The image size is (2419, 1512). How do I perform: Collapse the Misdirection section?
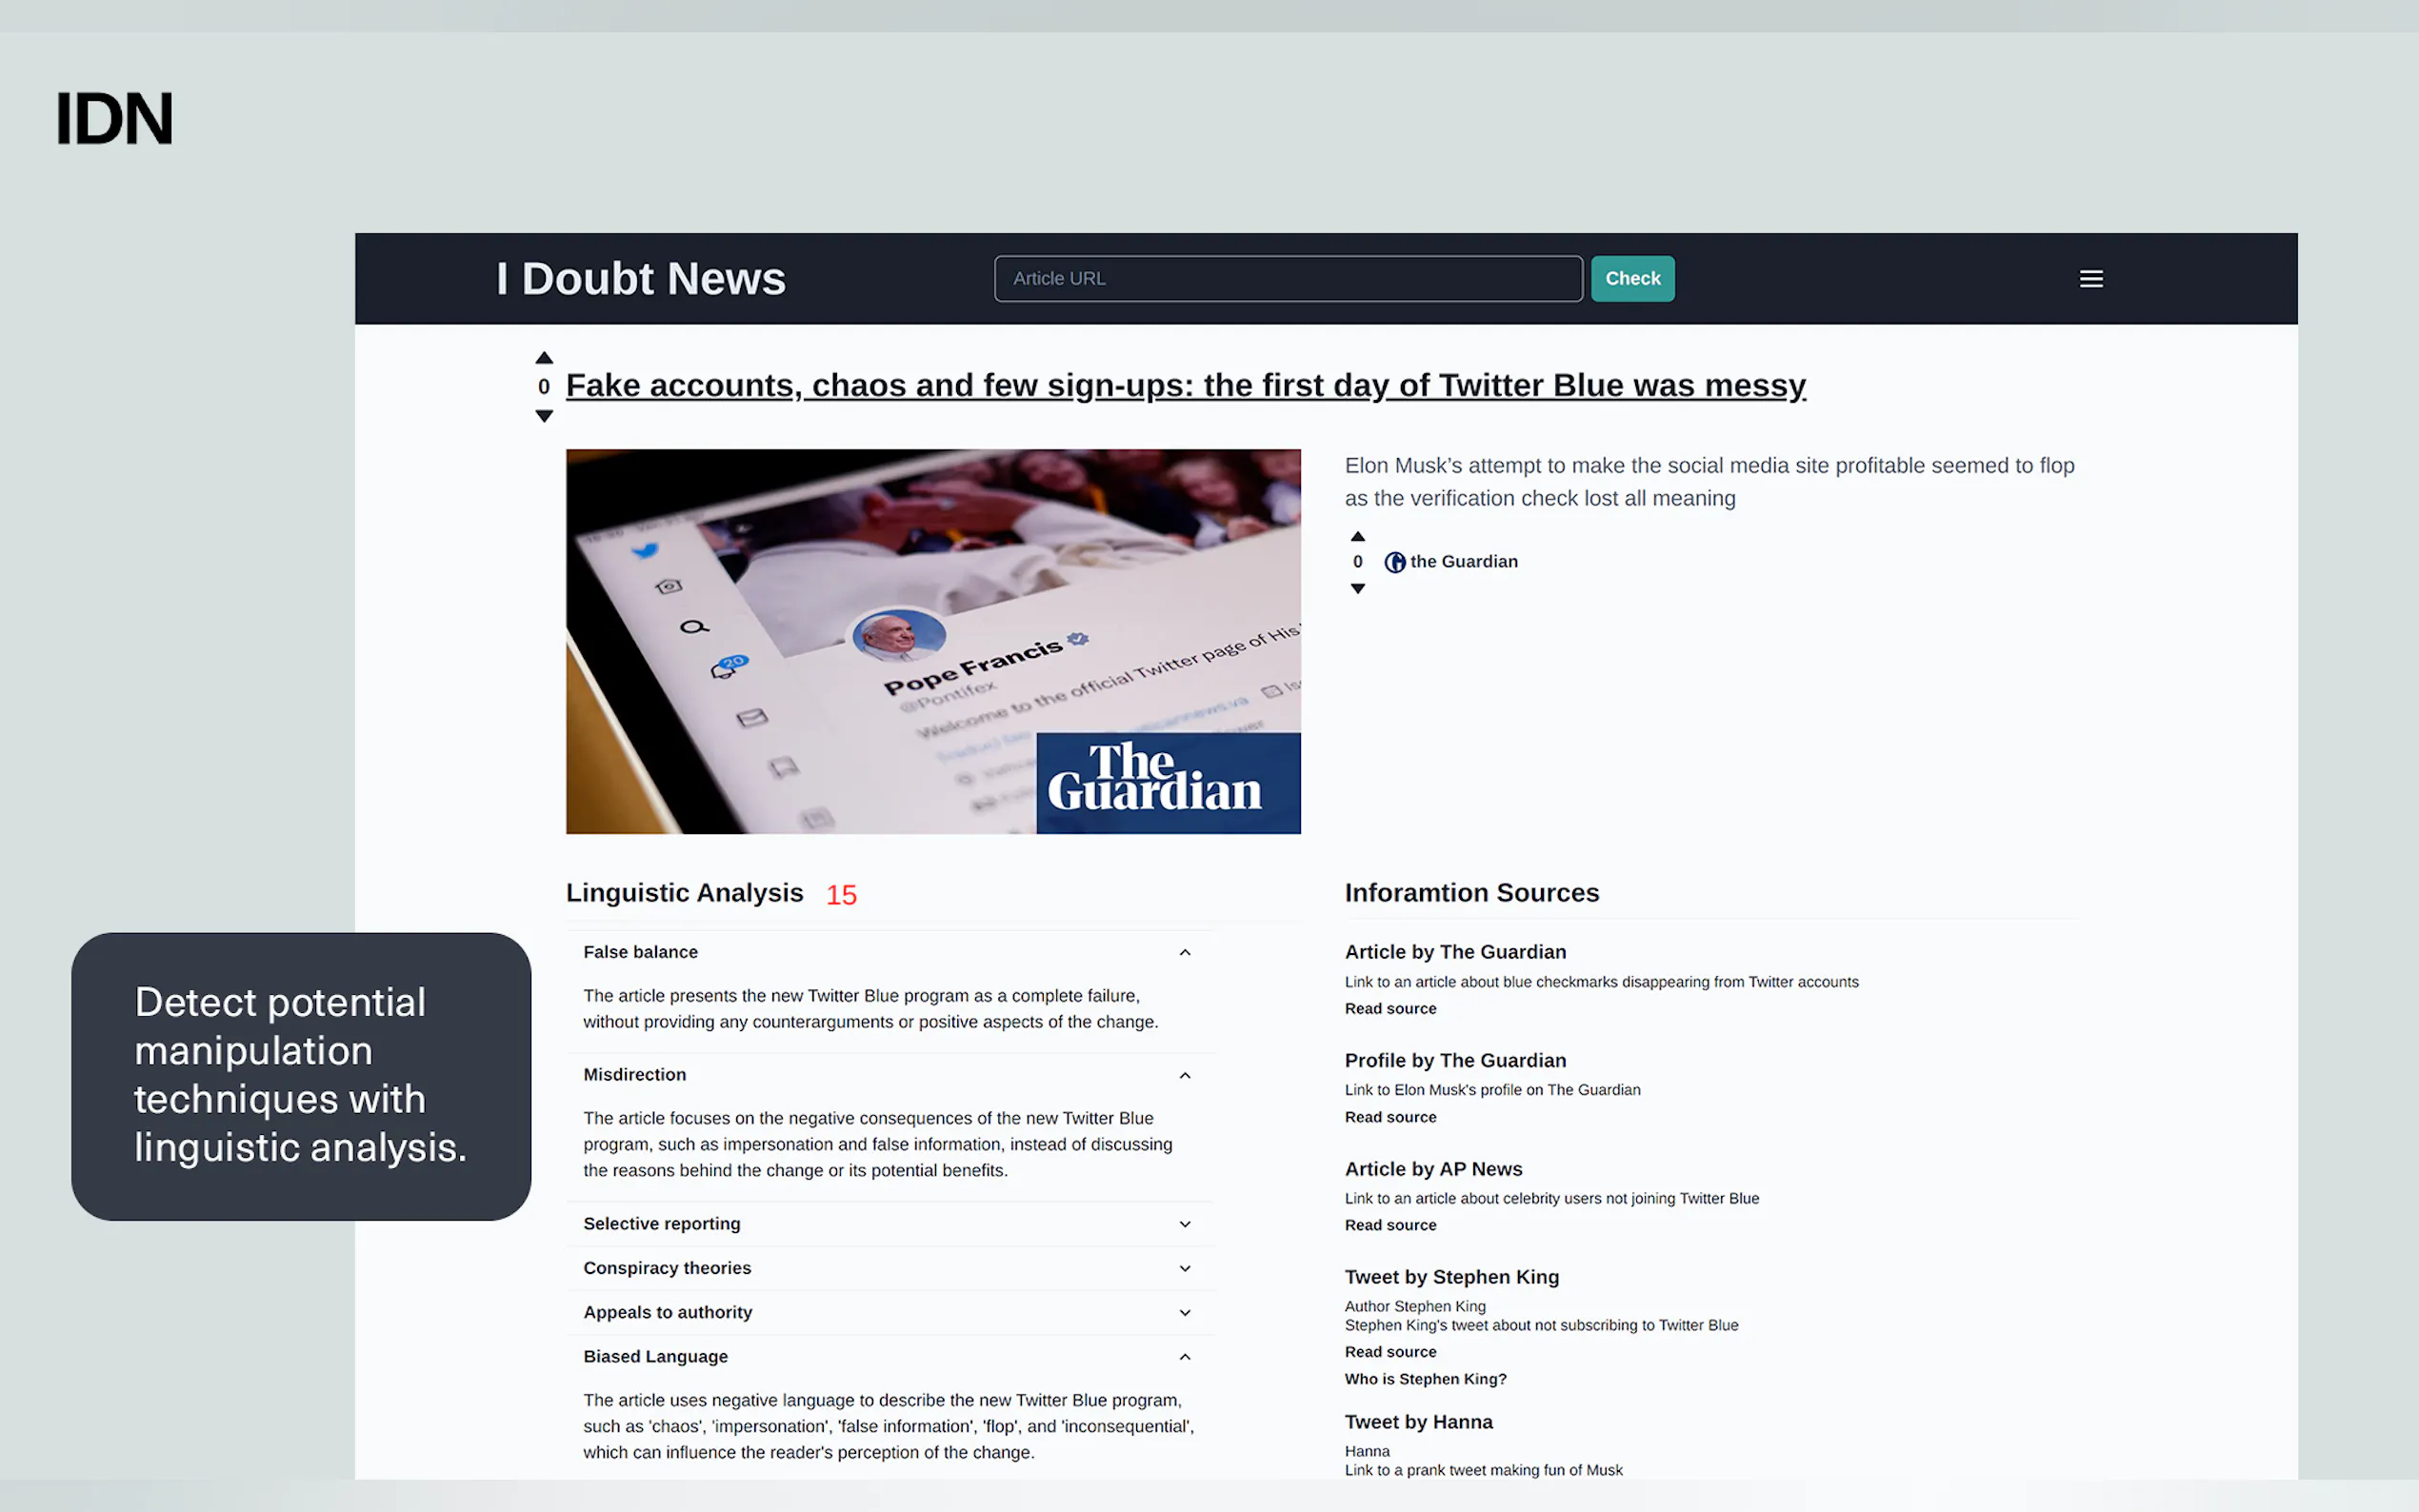[1185, 1076]
